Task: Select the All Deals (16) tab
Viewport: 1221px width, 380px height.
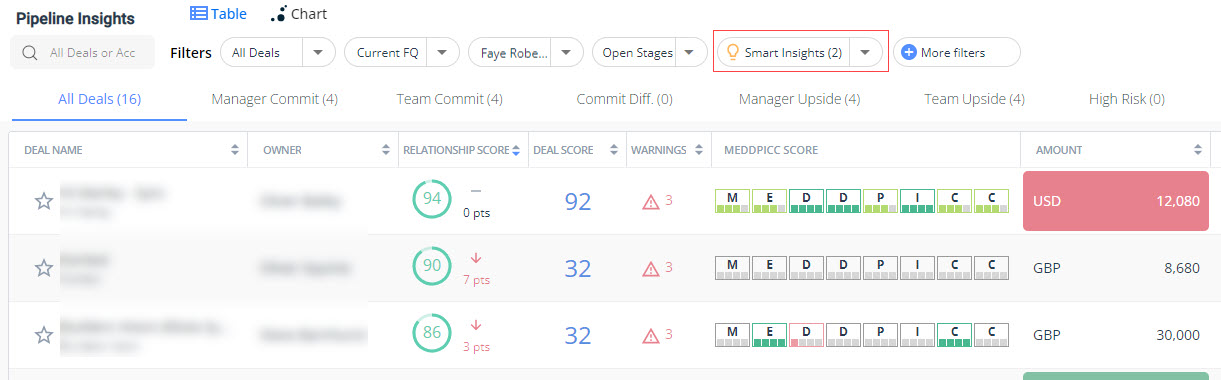Action: (99, 99)
